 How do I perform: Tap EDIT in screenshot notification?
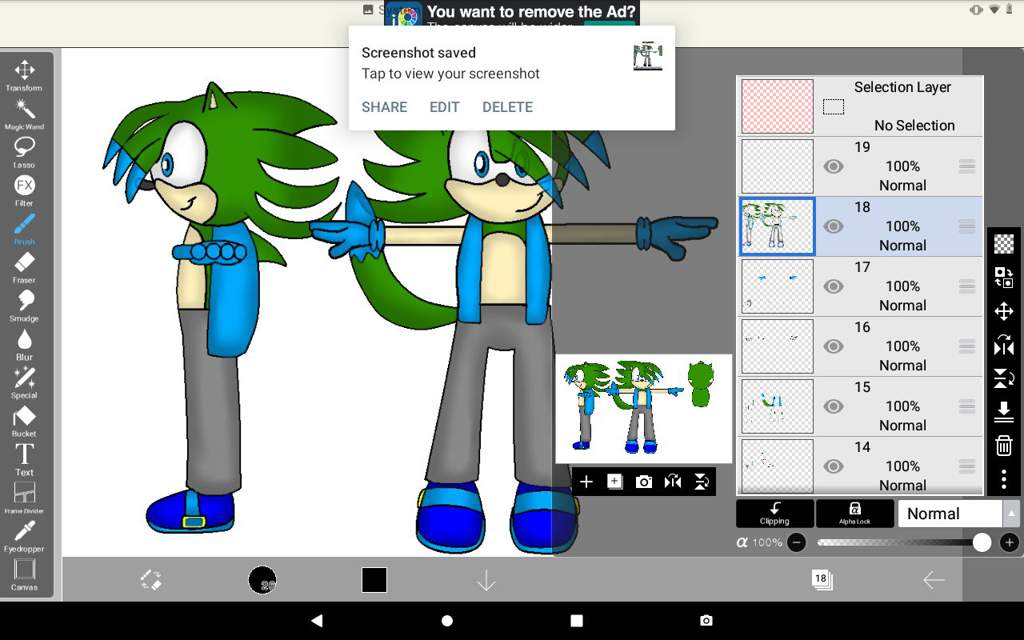(x=444, y=107)
